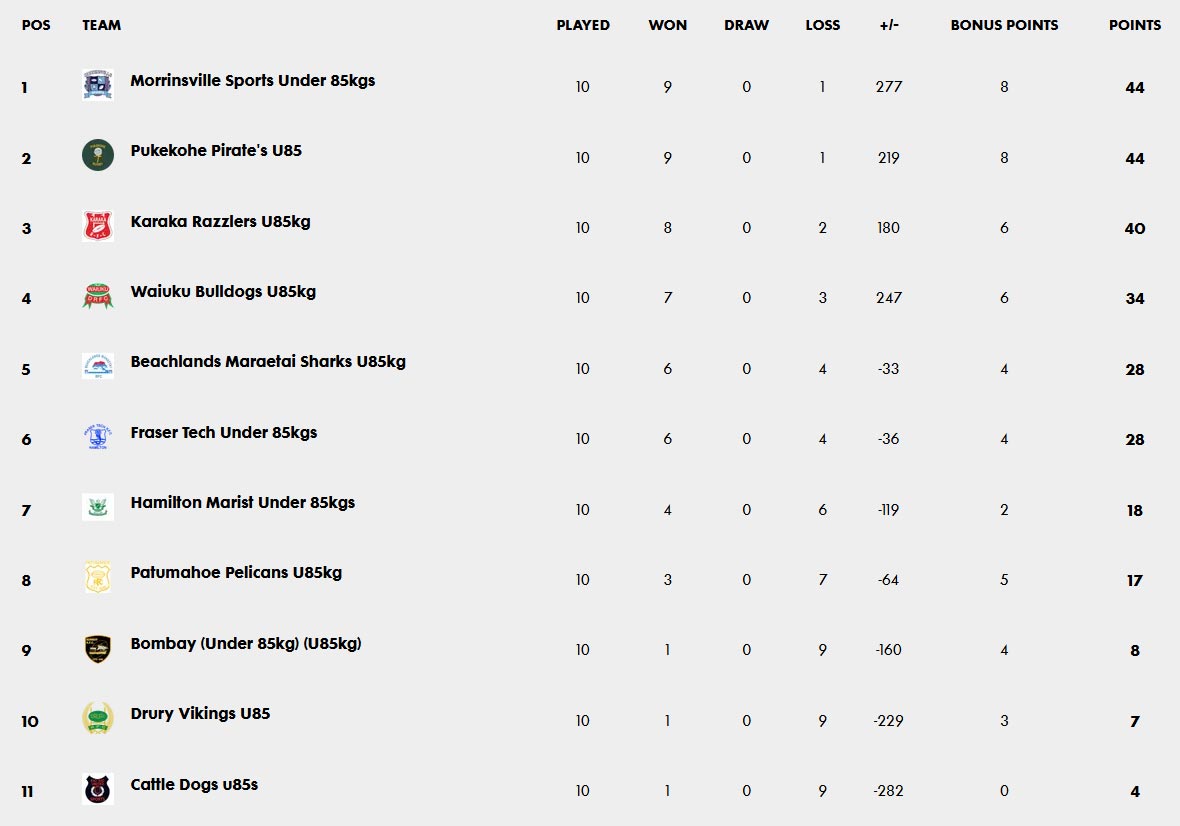Click the BONUS POINTS column header
Screen dimensions: 1180x826
[x=1004, y=25]
